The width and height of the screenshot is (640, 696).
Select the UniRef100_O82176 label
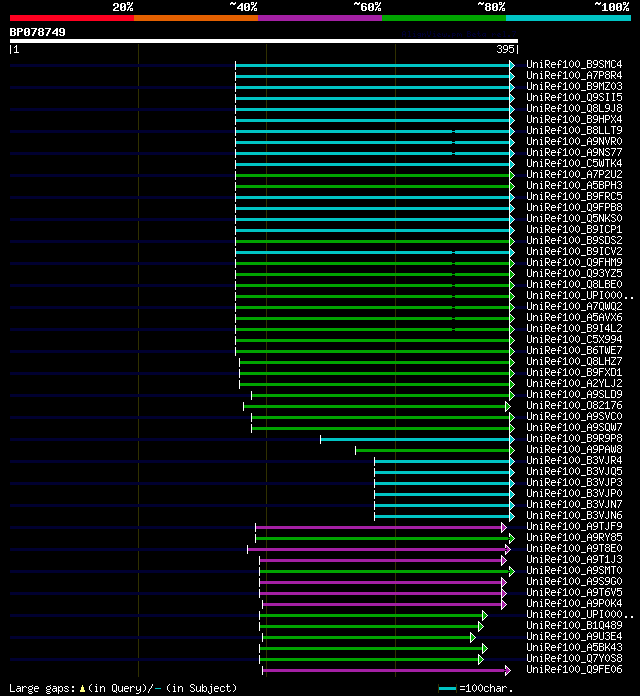574,405
